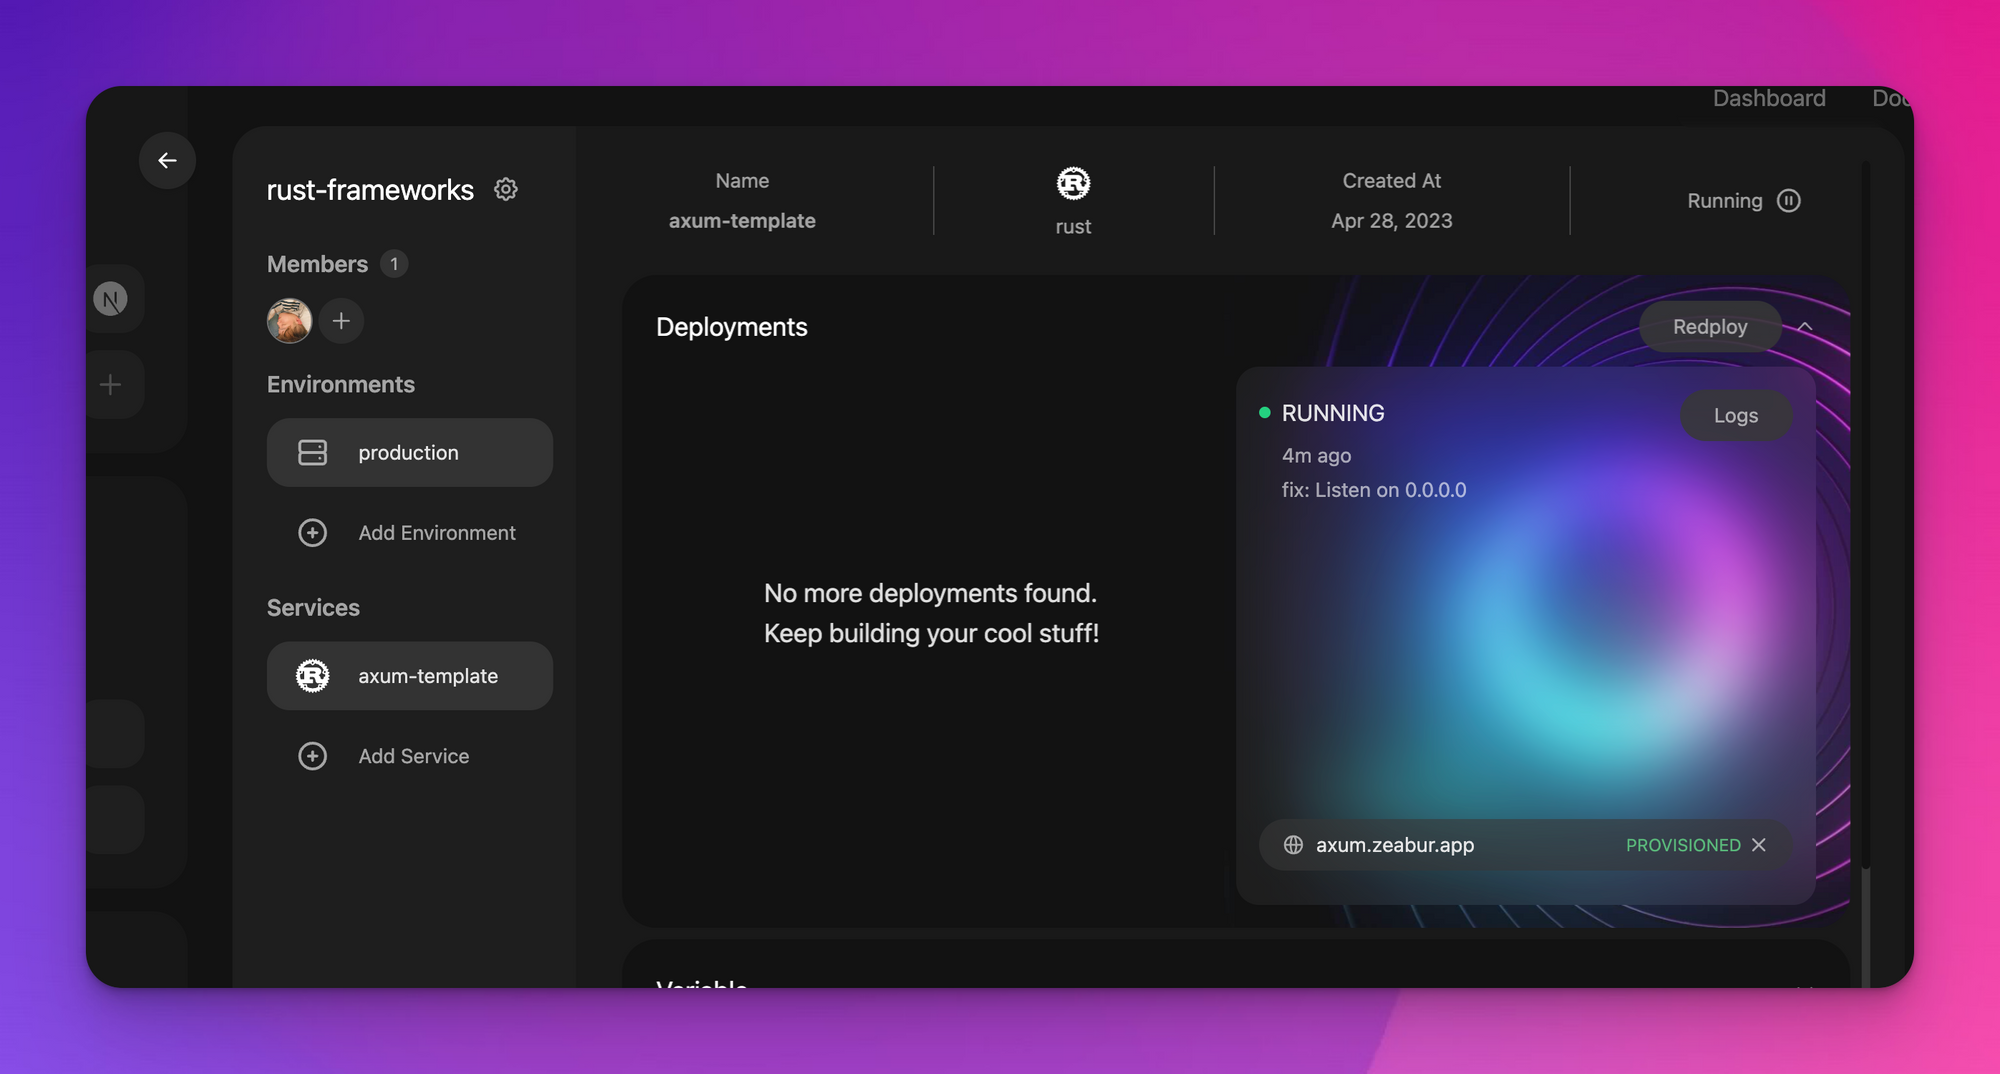2000x1074 pixels.
Task: Click the production server icon
Action: coord(312,453)
